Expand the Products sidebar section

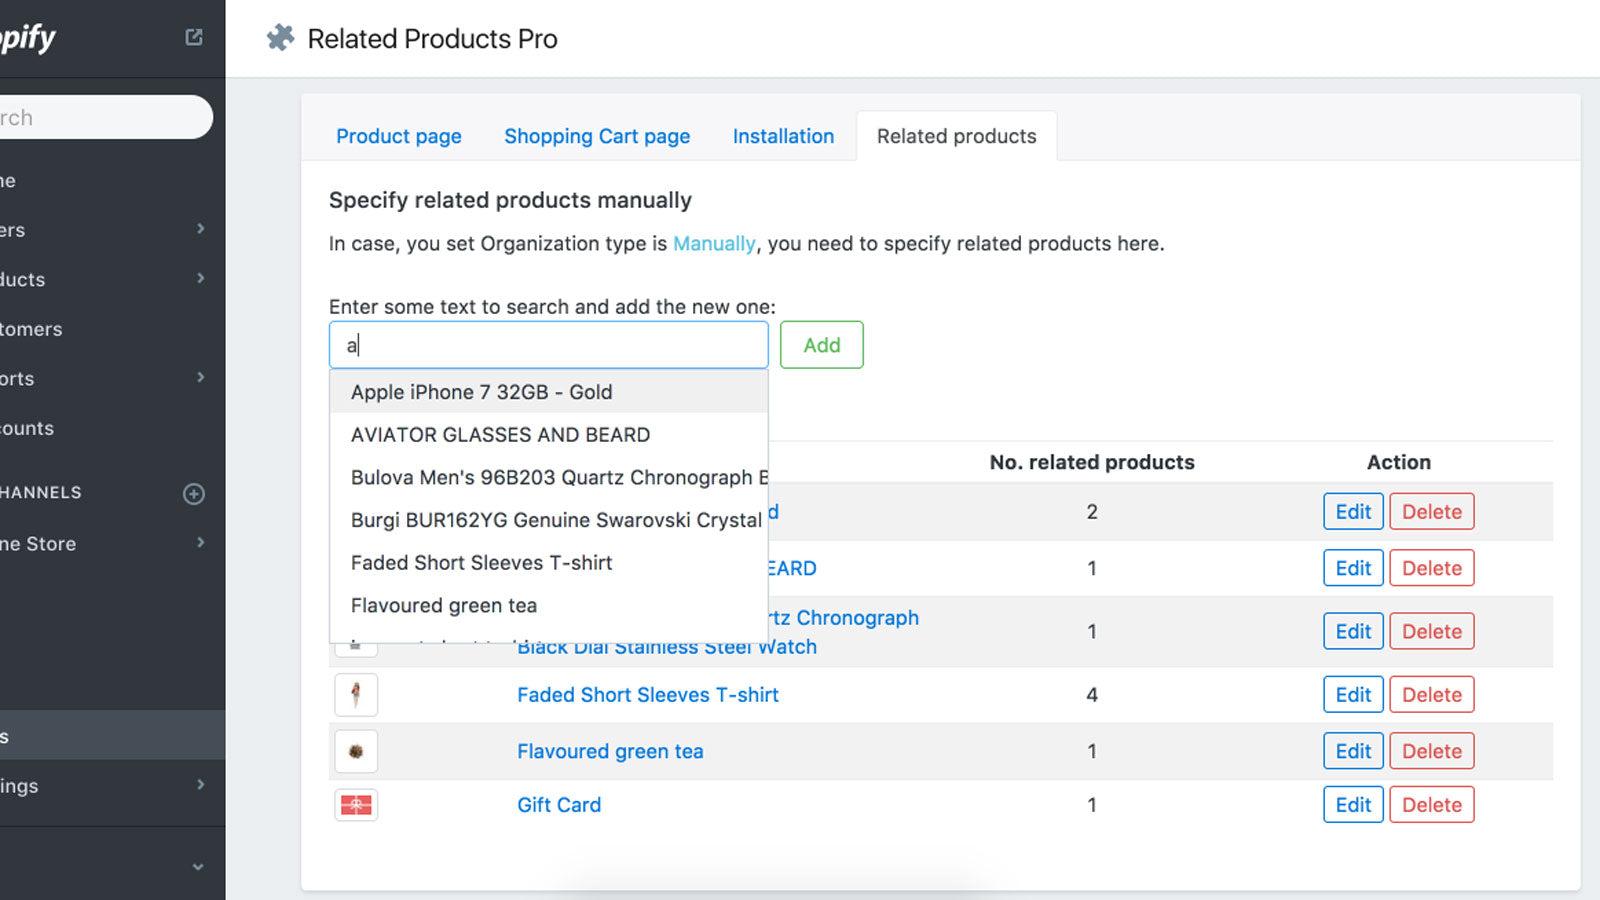pyautogui.click(x=200, y=279)
